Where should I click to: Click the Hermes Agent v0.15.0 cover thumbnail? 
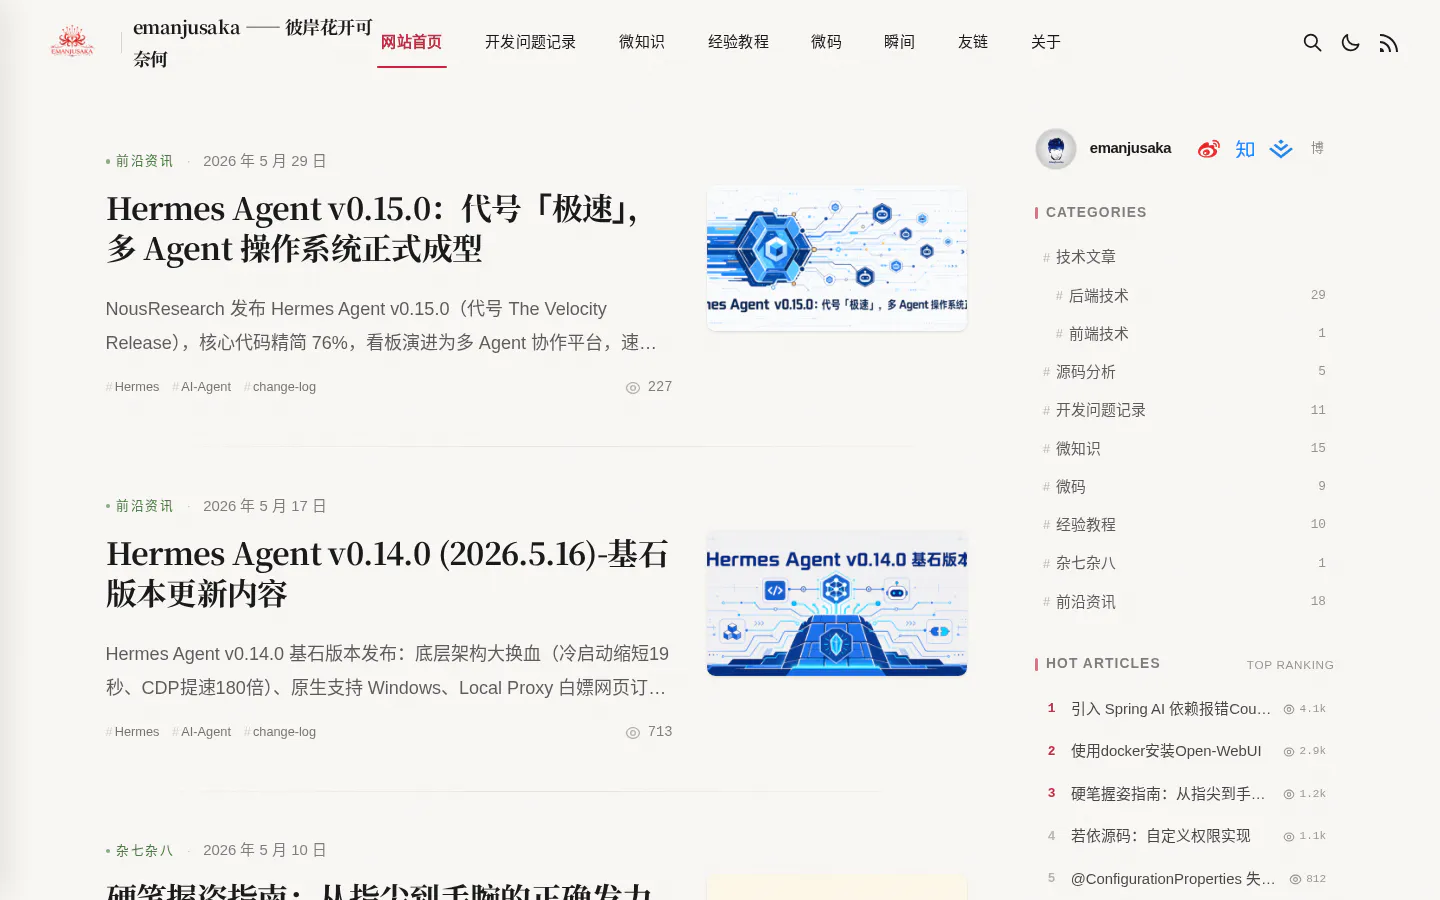(837, 258)
